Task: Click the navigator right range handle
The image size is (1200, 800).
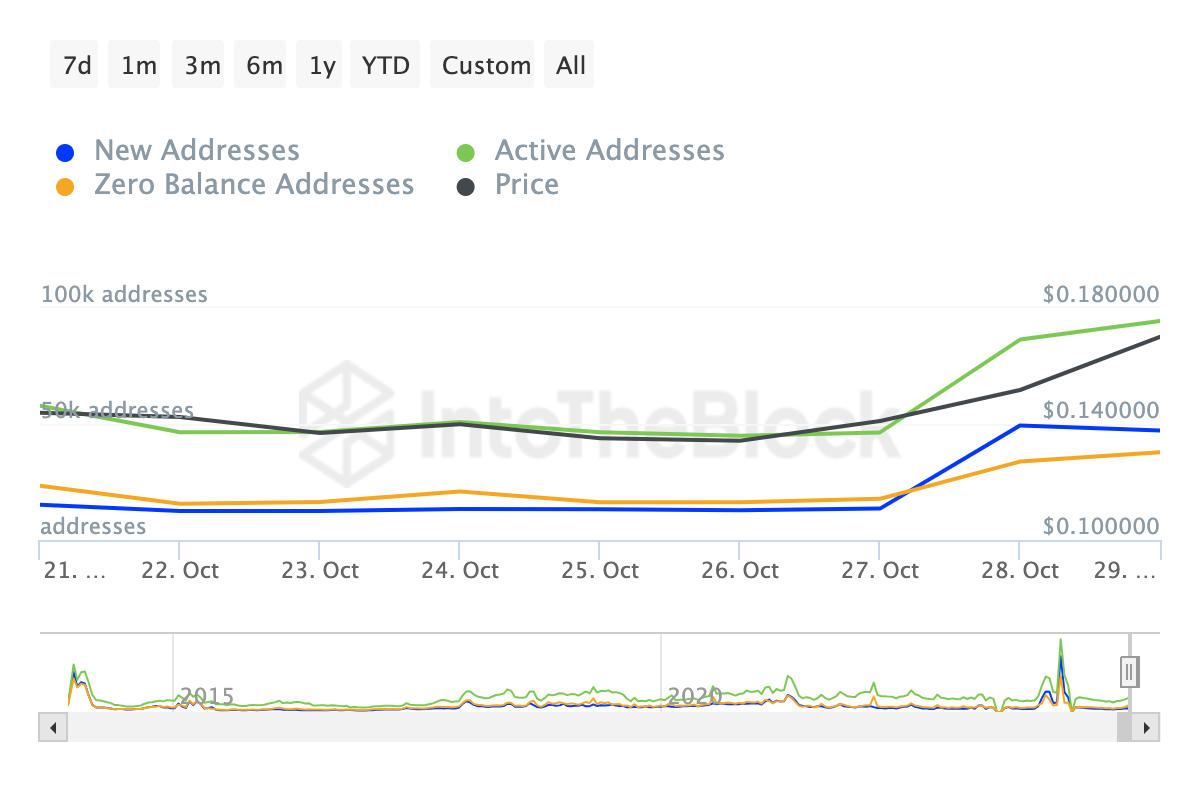Action: tap(1129, 670)
